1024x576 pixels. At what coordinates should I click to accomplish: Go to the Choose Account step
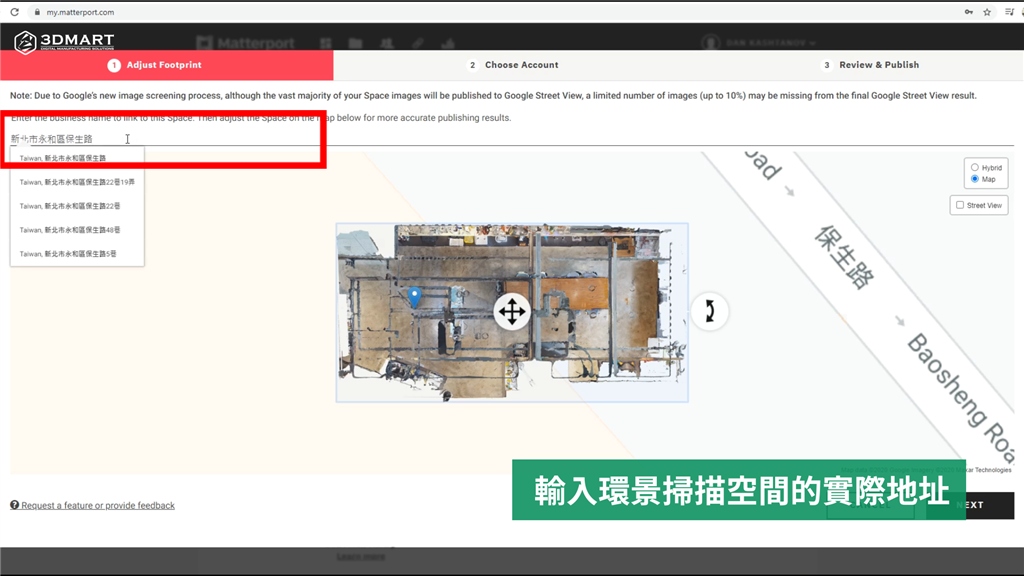[x=513, y=65]
